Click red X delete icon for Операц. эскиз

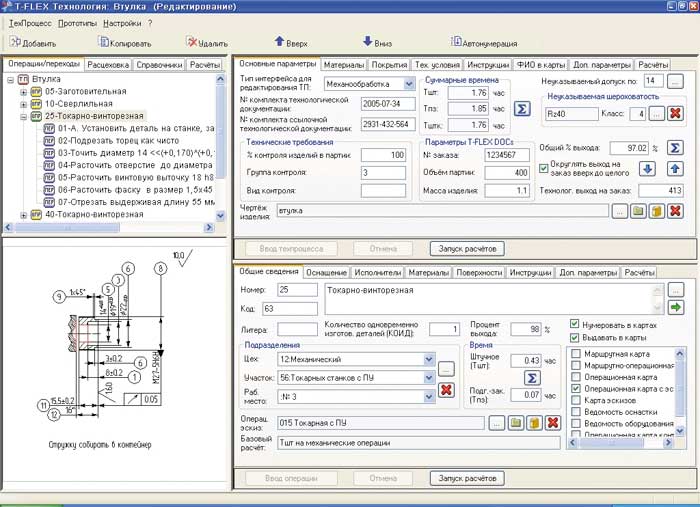[552, 424]
